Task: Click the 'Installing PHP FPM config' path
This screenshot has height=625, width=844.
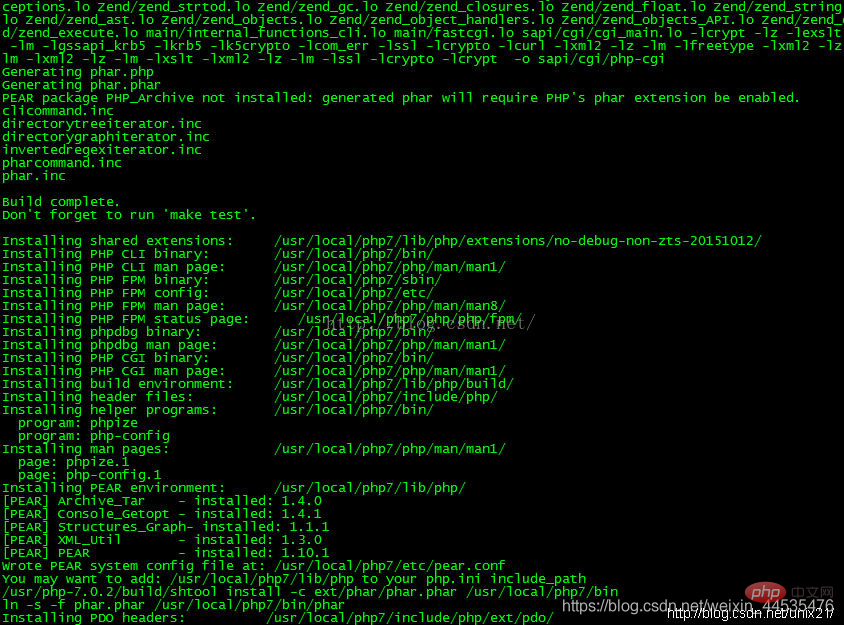Action: 354,293
